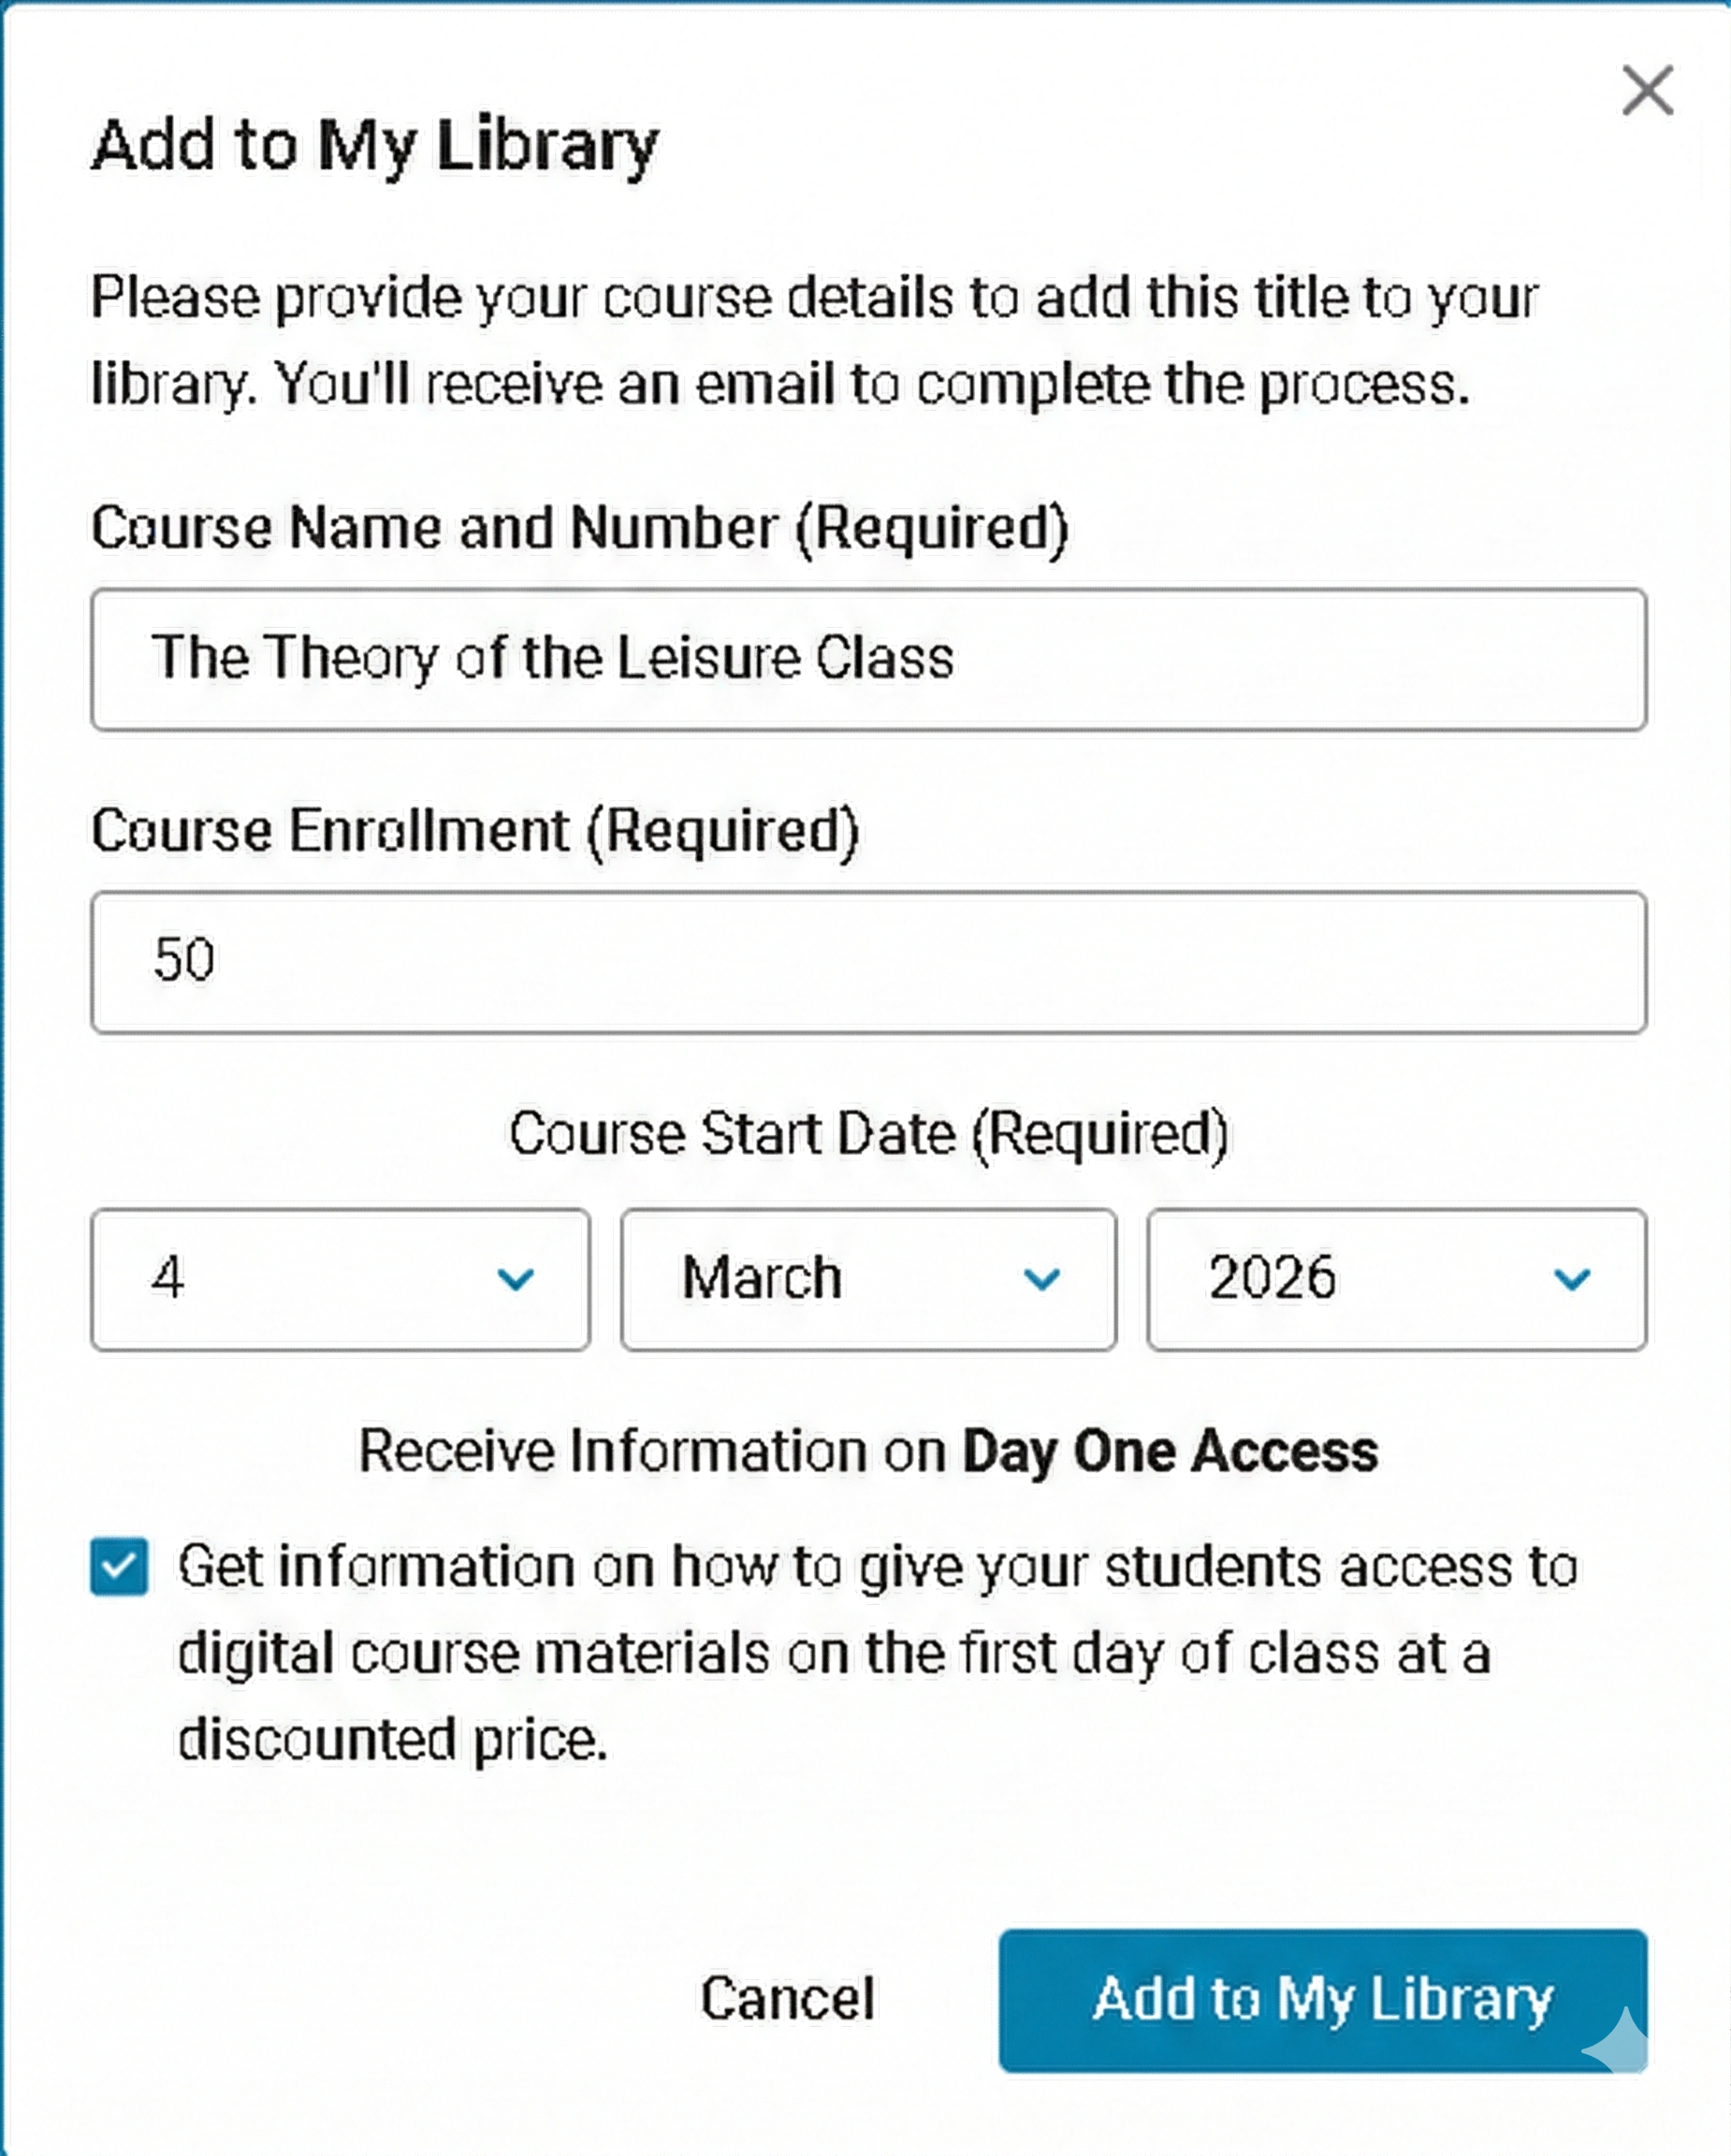Click the Course Name and Number label
Screen dimensions: 1731x2156
point(580,527)
